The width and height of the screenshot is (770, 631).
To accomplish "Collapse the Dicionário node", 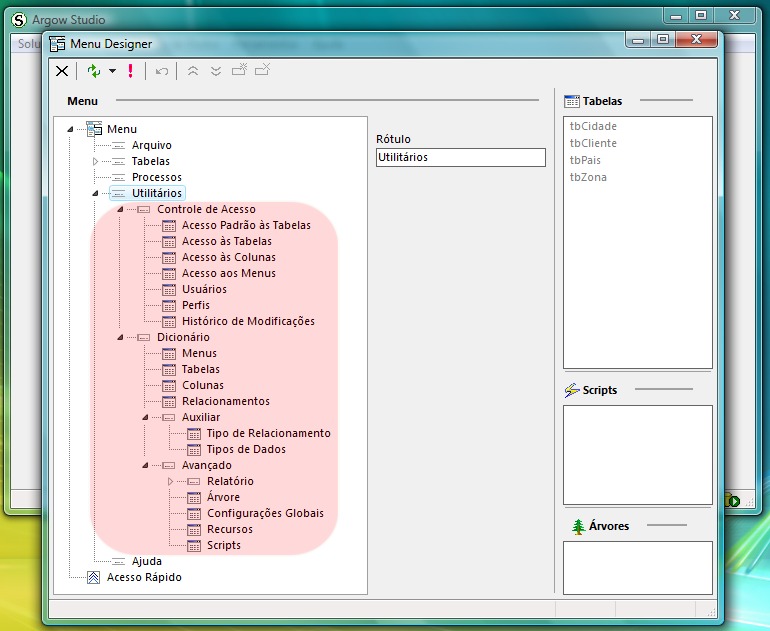I will point(120,337).
